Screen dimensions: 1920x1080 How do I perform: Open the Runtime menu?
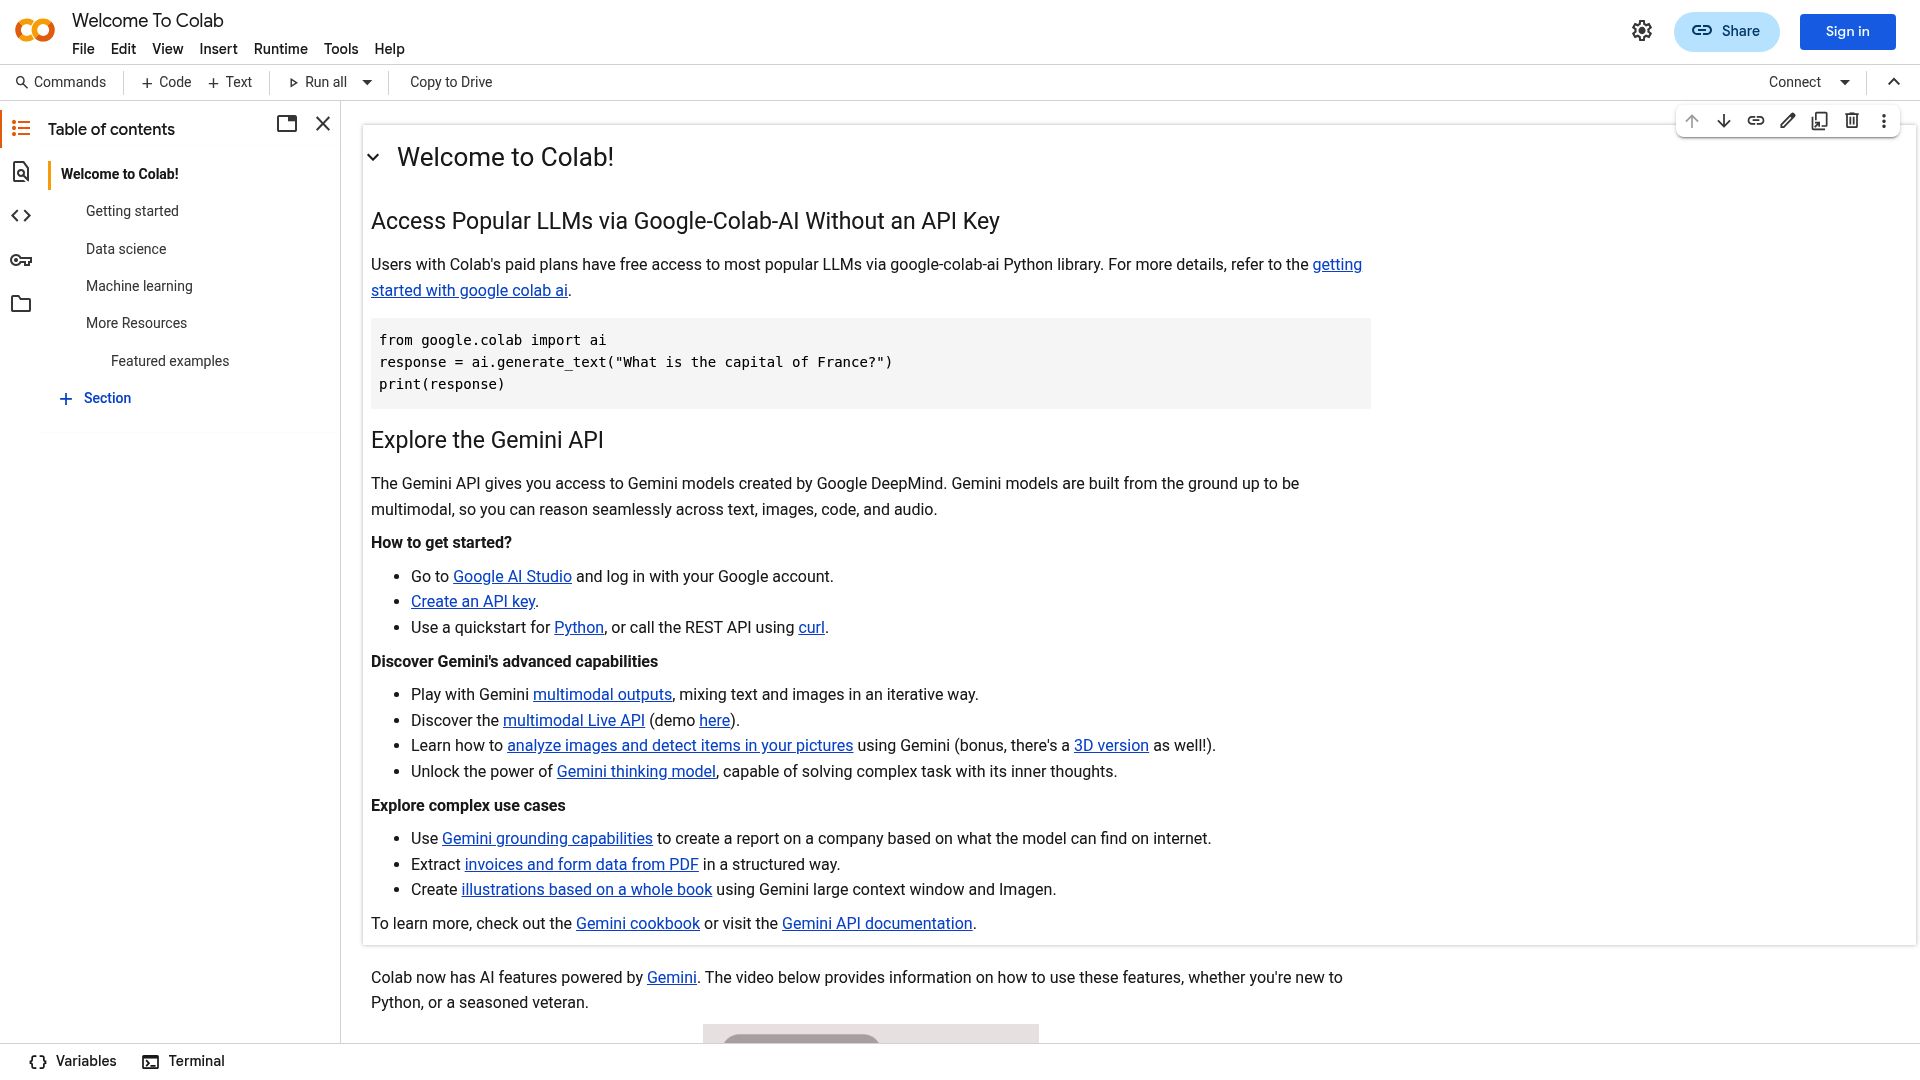pyautogui.click(x=280, y=49)
